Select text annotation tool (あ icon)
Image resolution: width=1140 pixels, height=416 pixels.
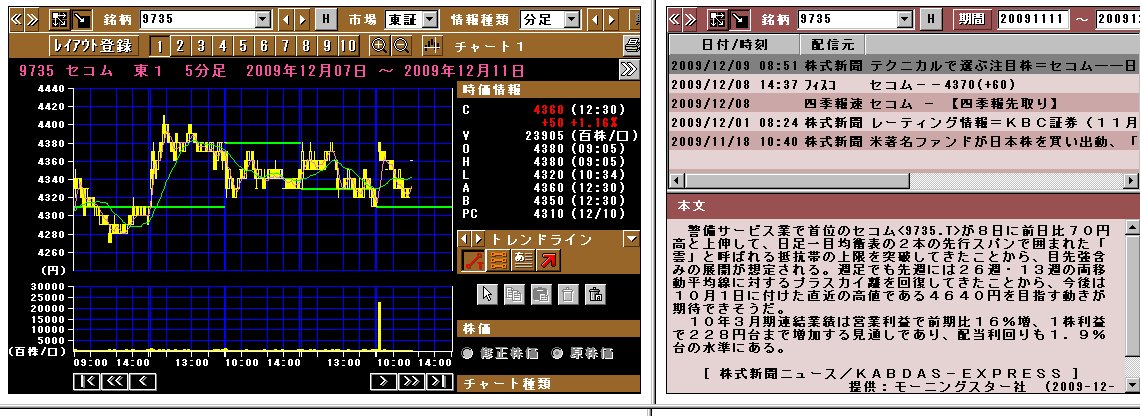click(x=523, y=260)
